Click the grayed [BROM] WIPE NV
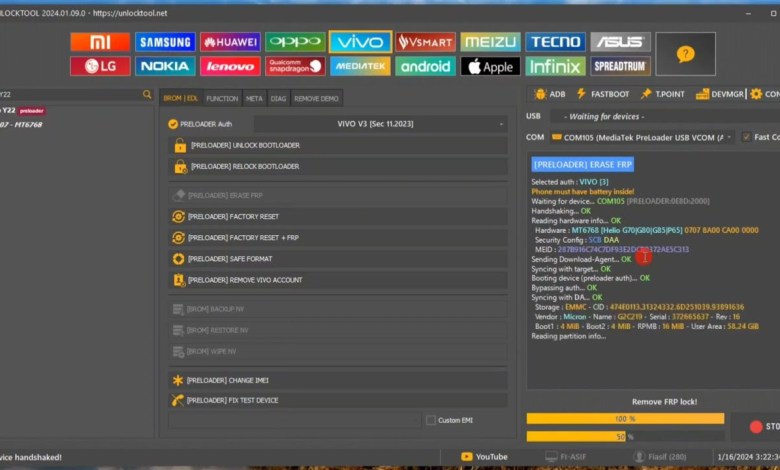The width and height of the screenshot is (780, 470). (338, 352)
